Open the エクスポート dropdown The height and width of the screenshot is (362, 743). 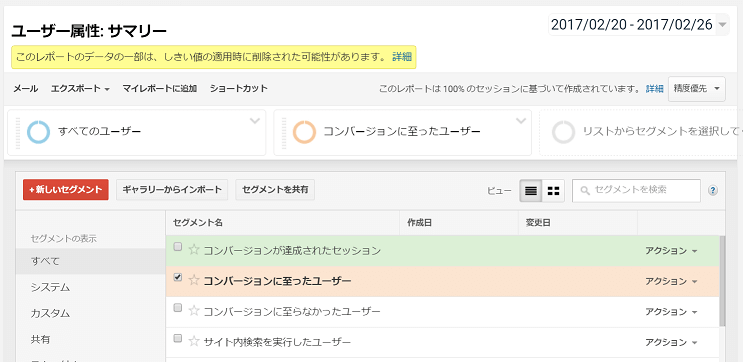80,89
